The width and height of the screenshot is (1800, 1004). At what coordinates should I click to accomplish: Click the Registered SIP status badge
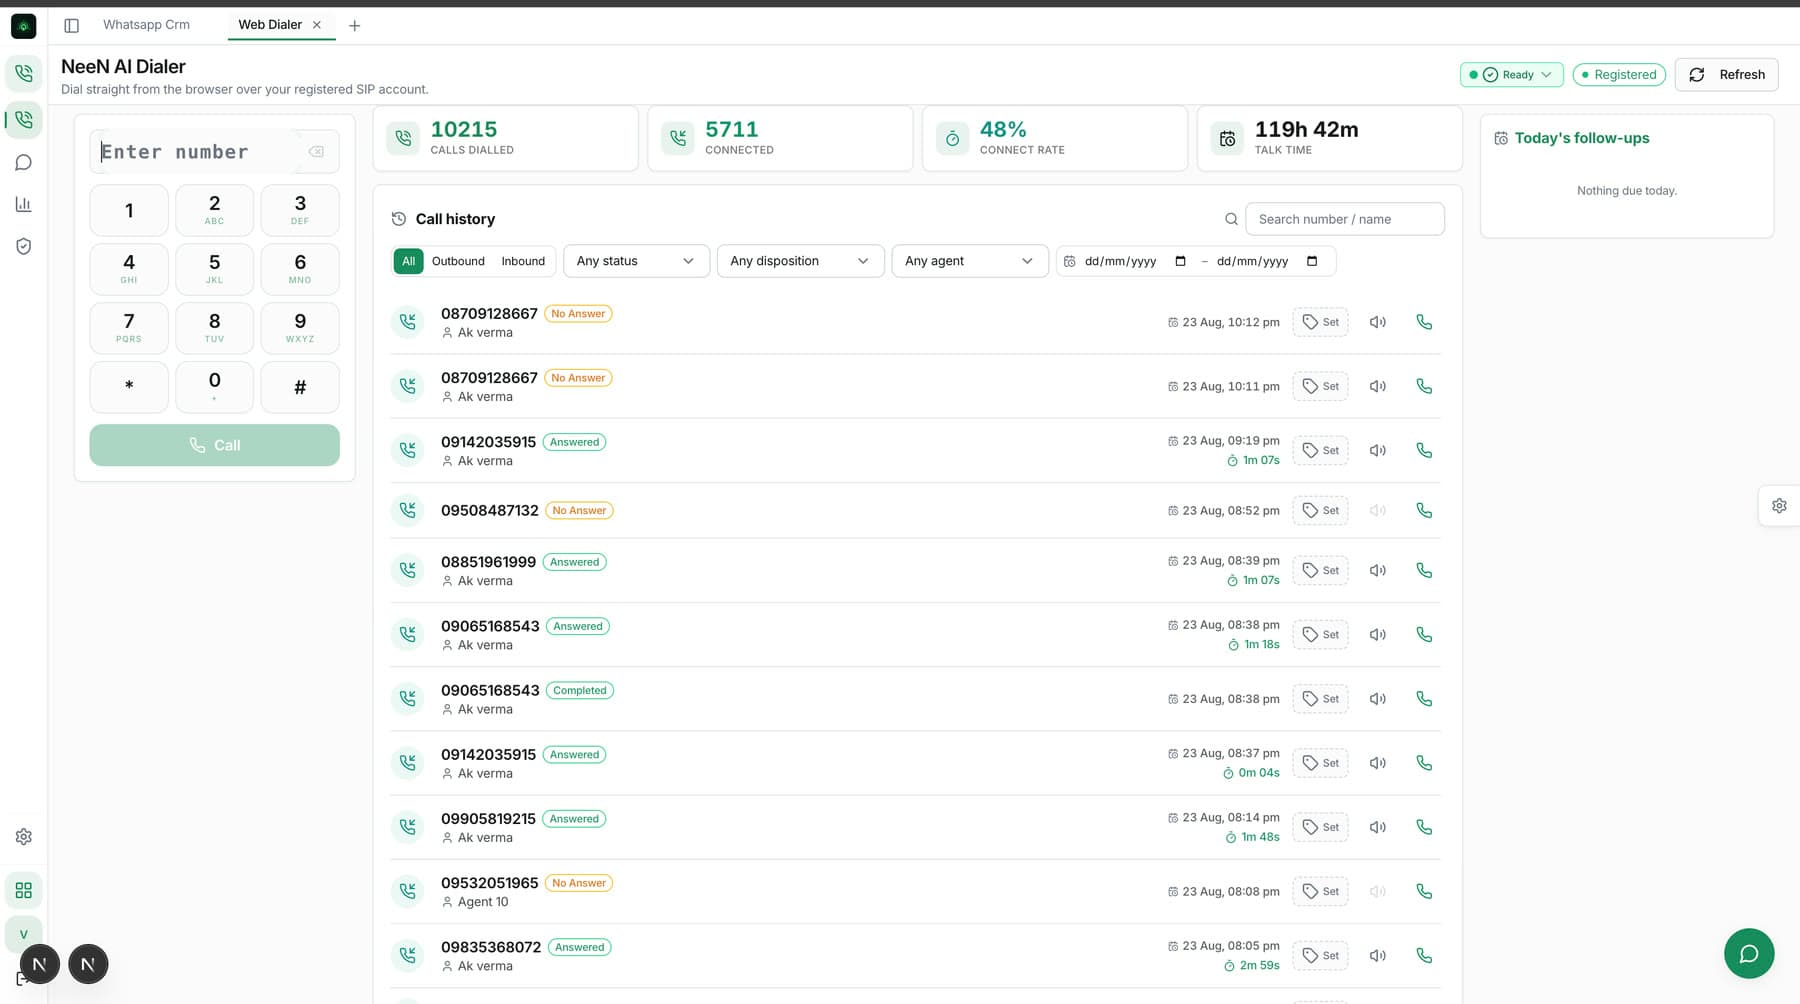[x=1619, y=75]
